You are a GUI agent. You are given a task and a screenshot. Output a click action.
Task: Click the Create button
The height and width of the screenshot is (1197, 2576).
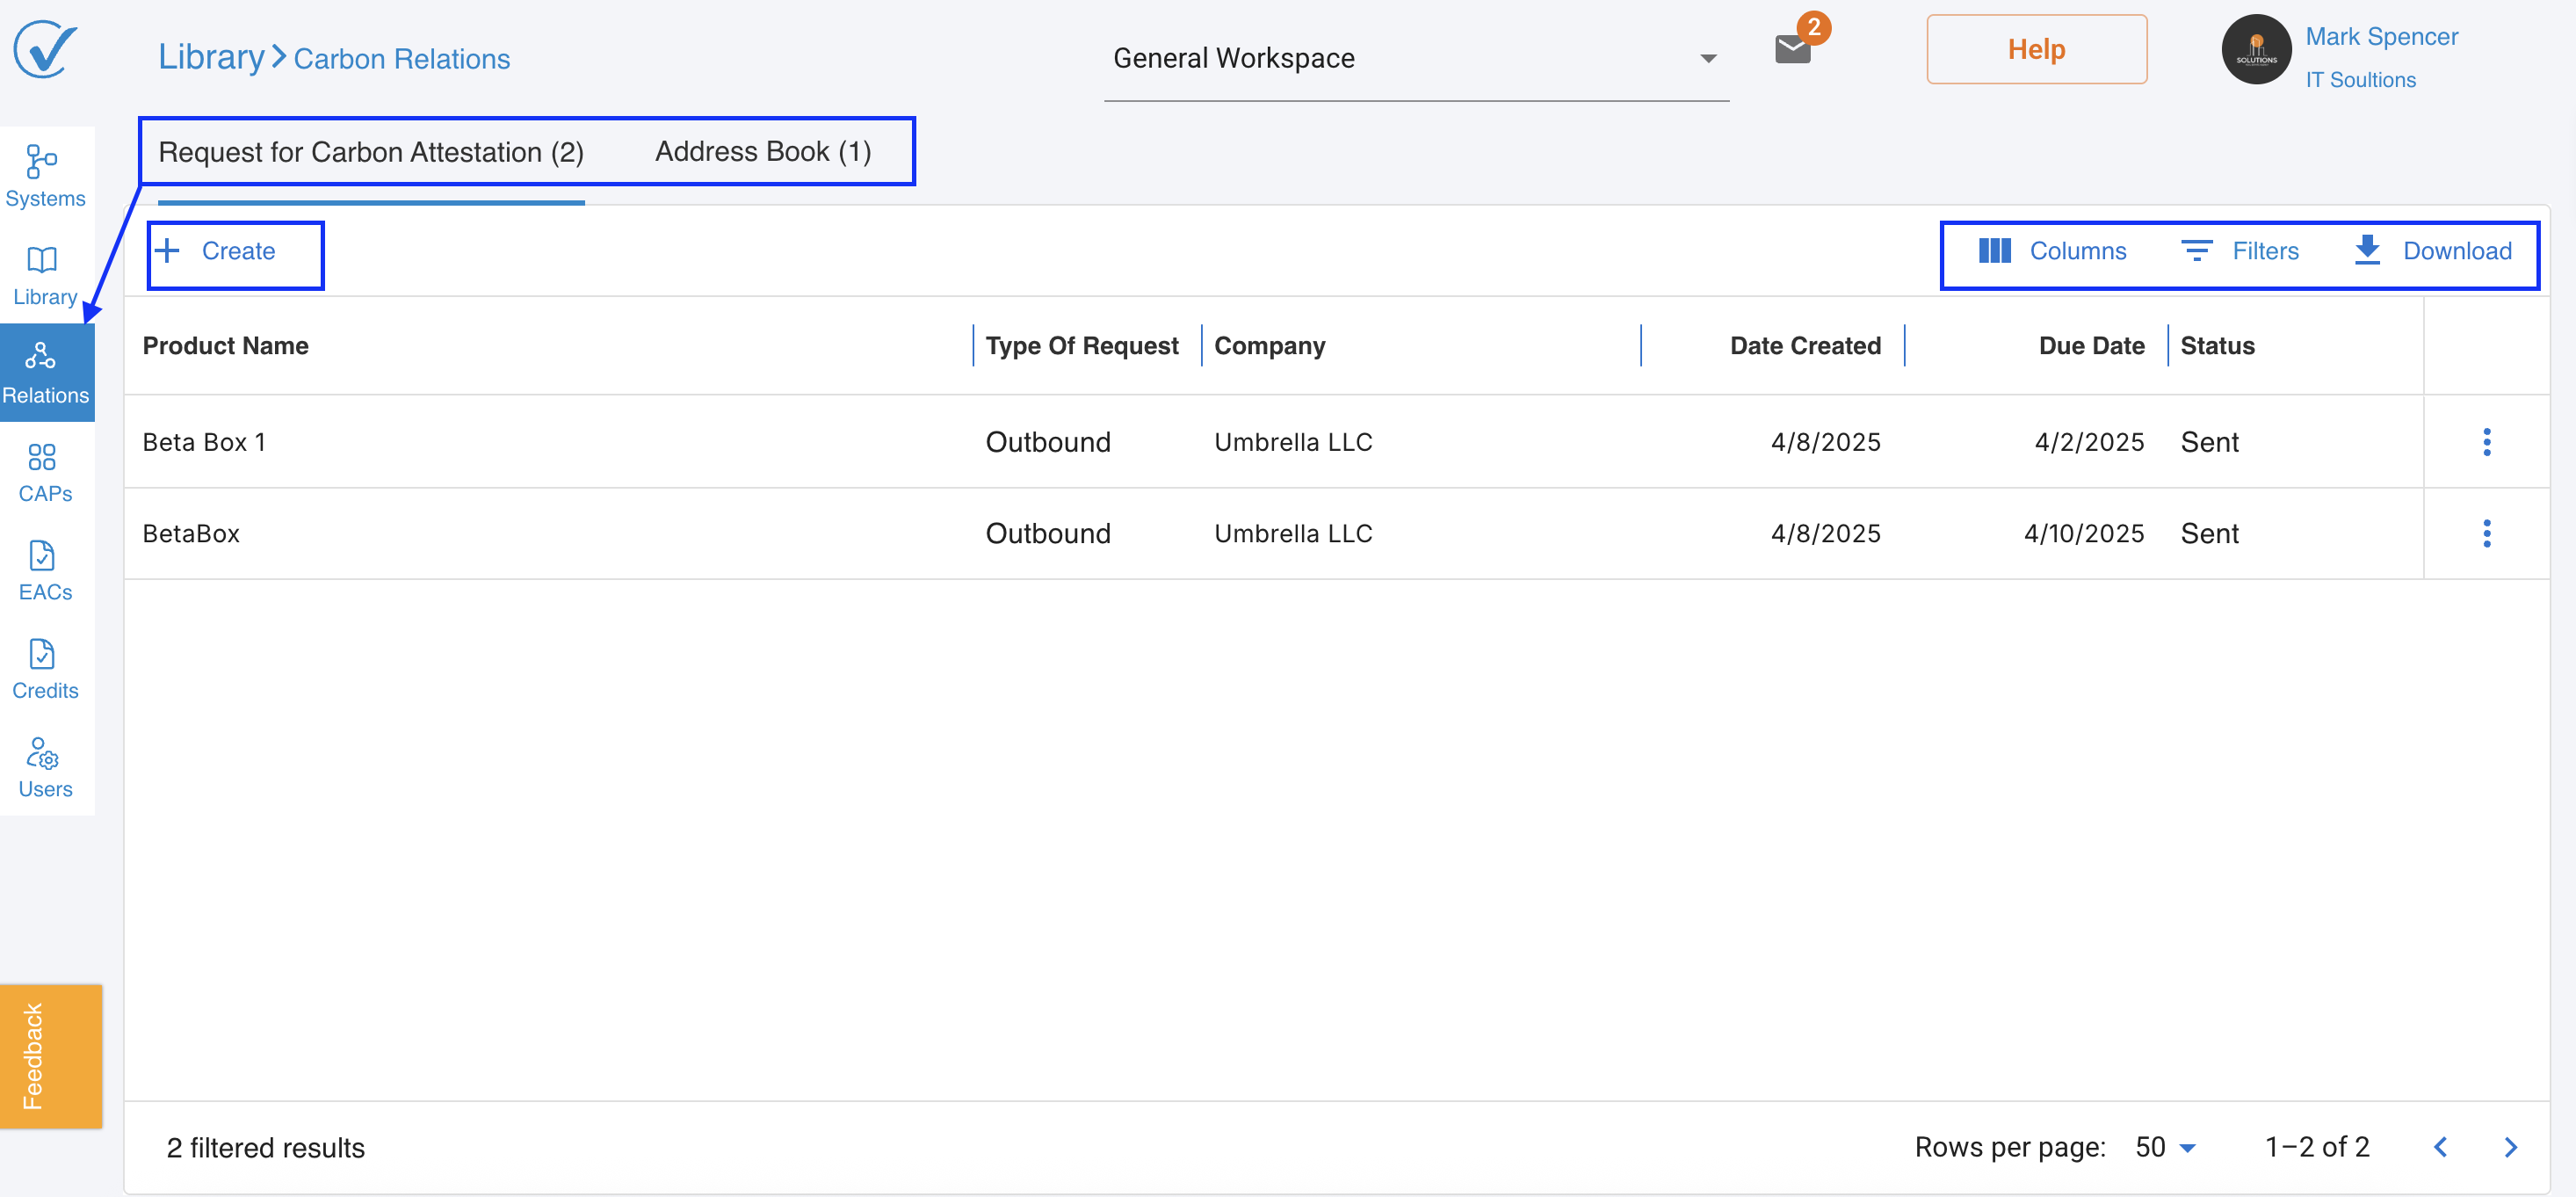218,251
